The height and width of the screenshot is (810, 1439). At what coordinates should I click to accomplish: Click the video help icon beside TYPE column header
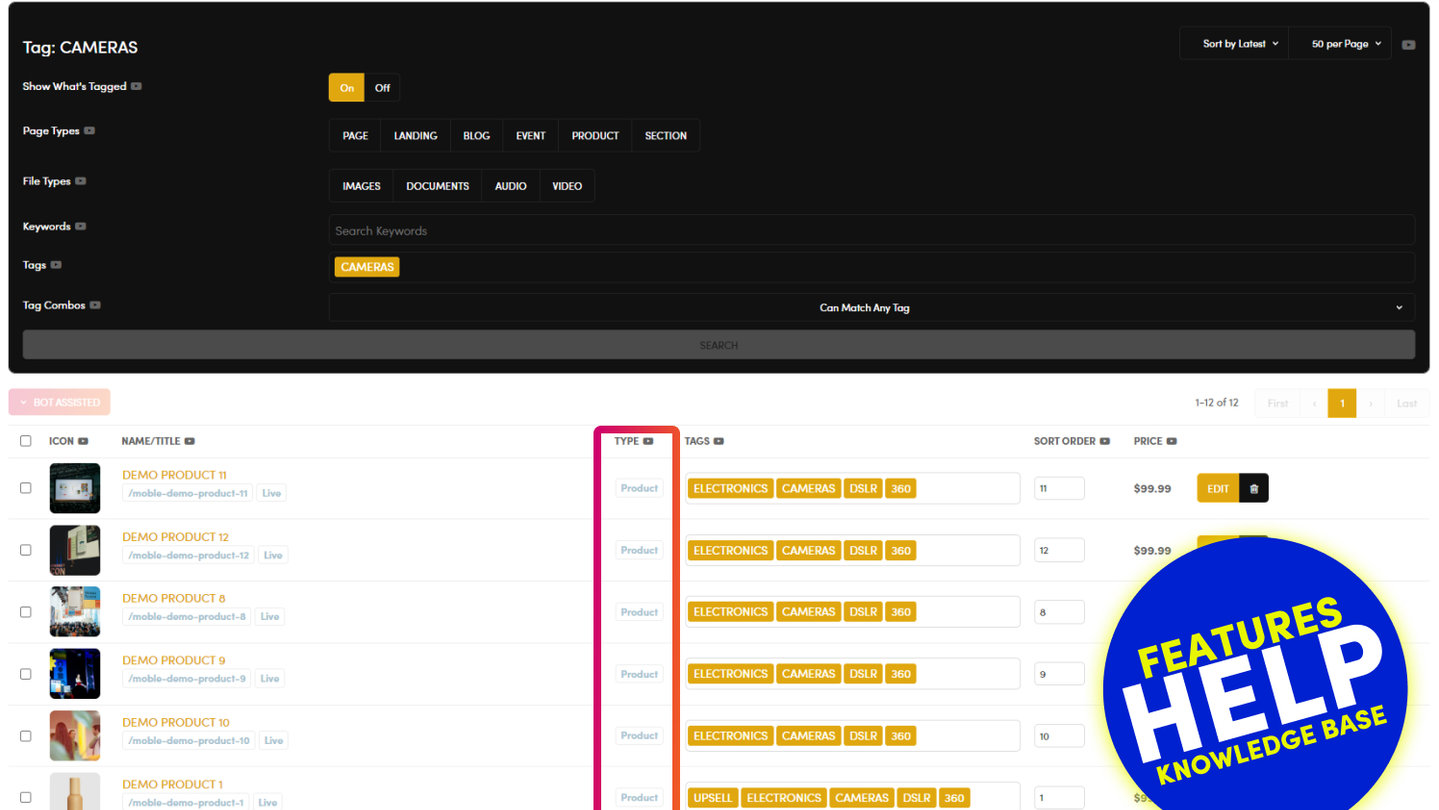pos(649,441)
